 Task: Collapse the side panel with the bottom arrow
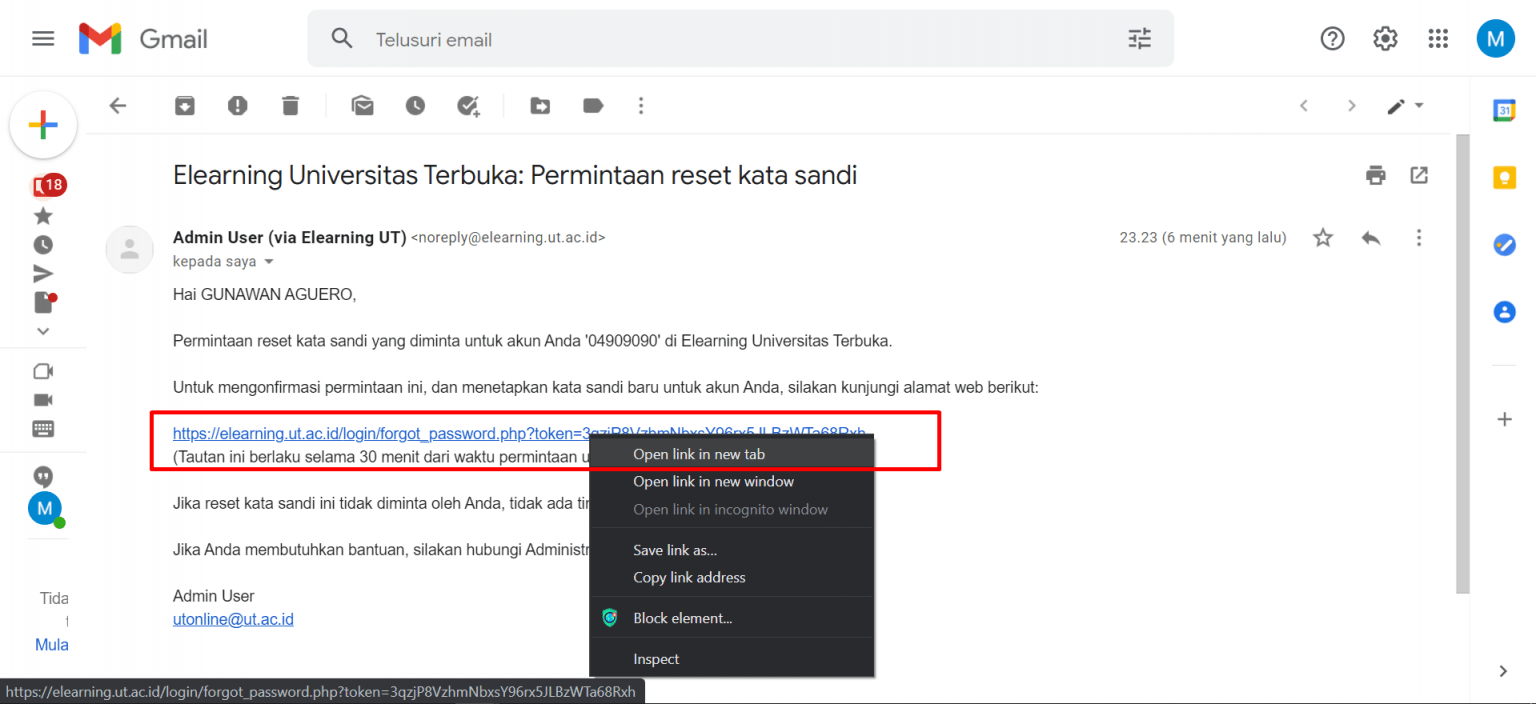1504,671
